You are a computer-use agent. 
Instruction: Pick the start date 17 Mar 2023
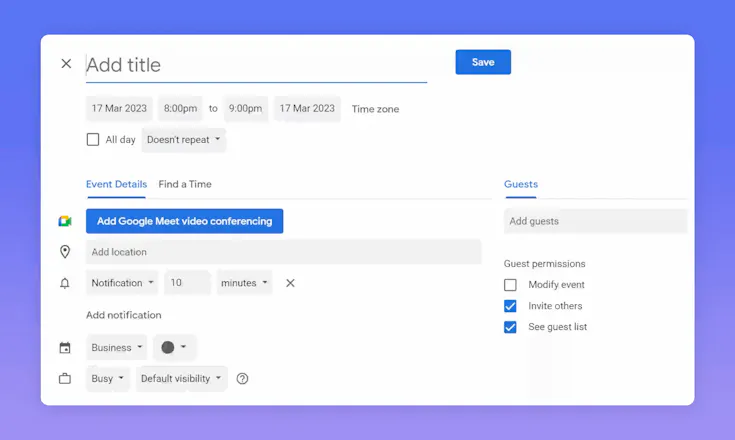click(119, 109)
